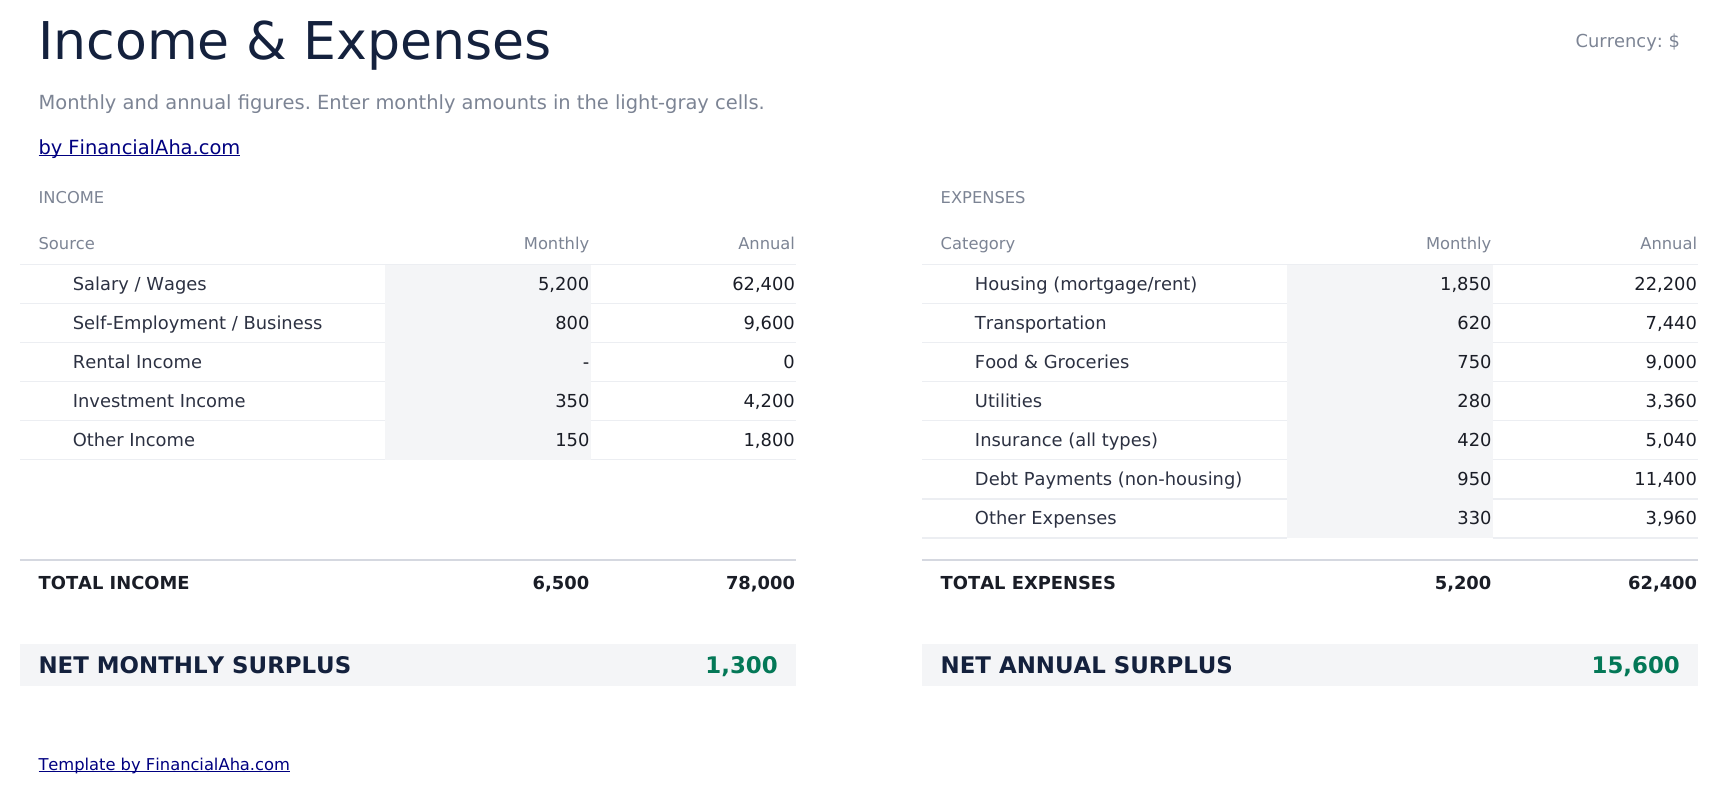Click the income table 'Monthly' column header
The image size is (1718, 794).
pos(556,244)
